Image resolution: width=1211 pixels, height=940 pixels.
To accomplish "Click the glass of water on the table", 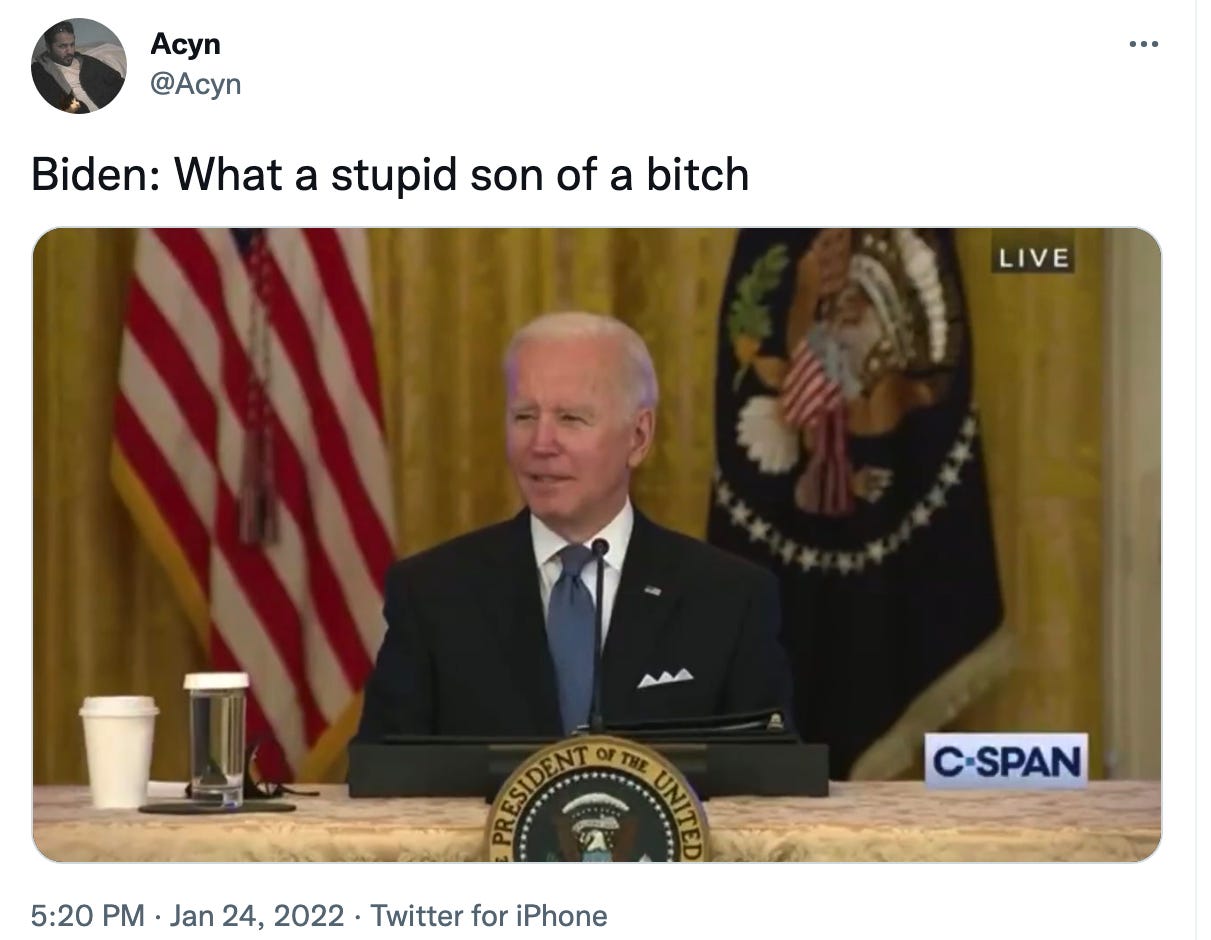I will click(x=216, y=738).
